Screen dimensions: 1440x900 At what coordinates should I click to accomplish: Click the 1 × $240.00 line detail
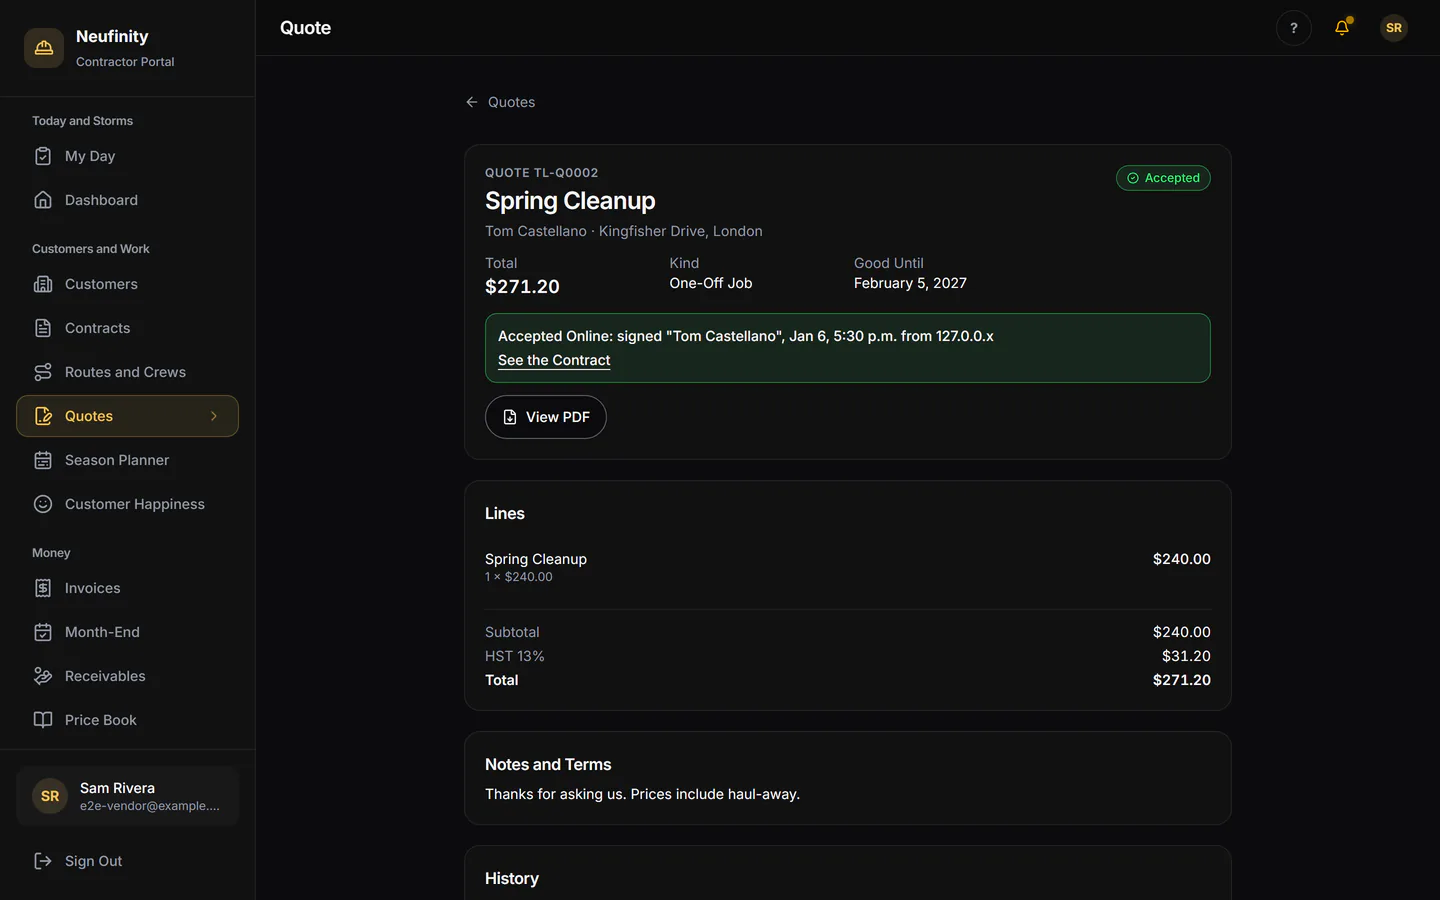[x=519, y=577]
